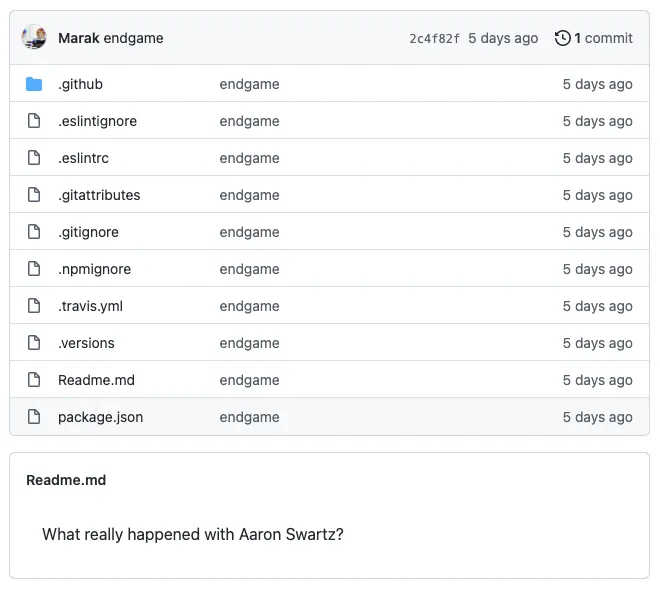Click the .gitignore file icon
Screen dimensions: 660x589
click(x=34, y=232)
